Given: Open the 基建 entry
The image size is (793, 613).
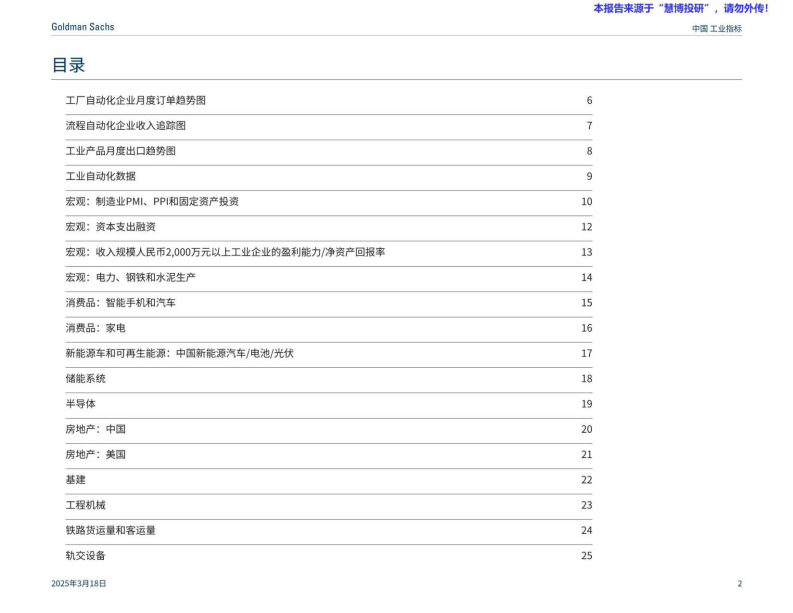Looking at the screenshot, I should coord(75,479).
